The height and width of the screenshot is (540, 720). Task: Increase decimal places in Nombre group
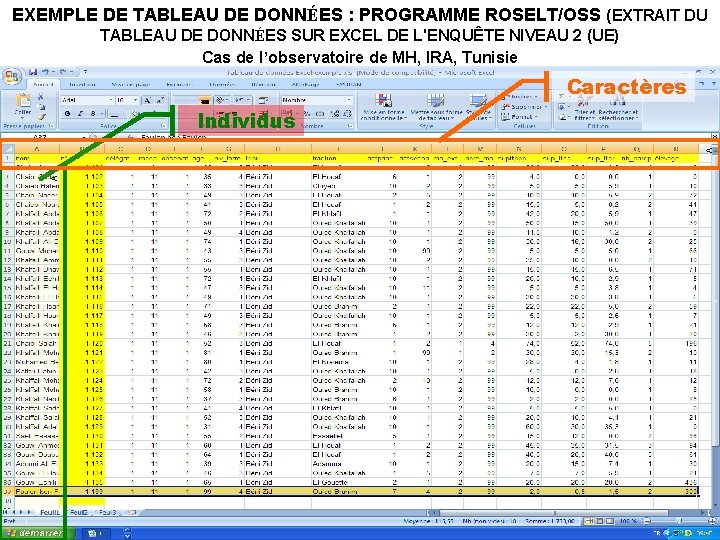335,113
